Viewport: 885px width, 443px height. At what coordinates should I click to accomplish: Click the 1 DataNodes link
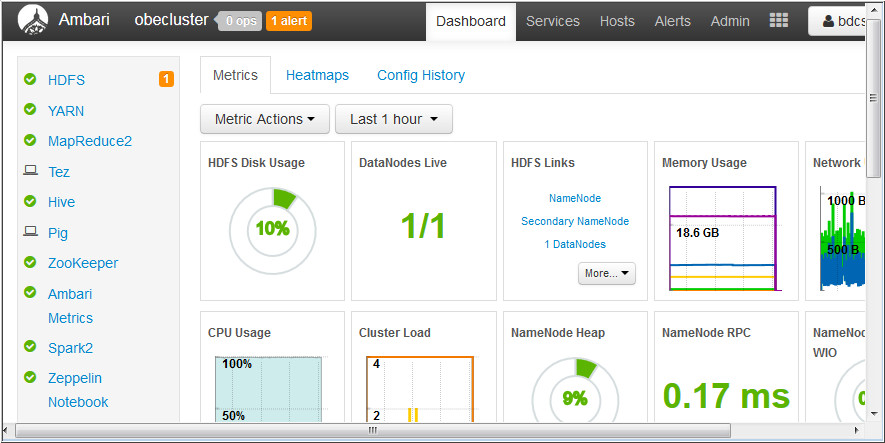point(575,244)
